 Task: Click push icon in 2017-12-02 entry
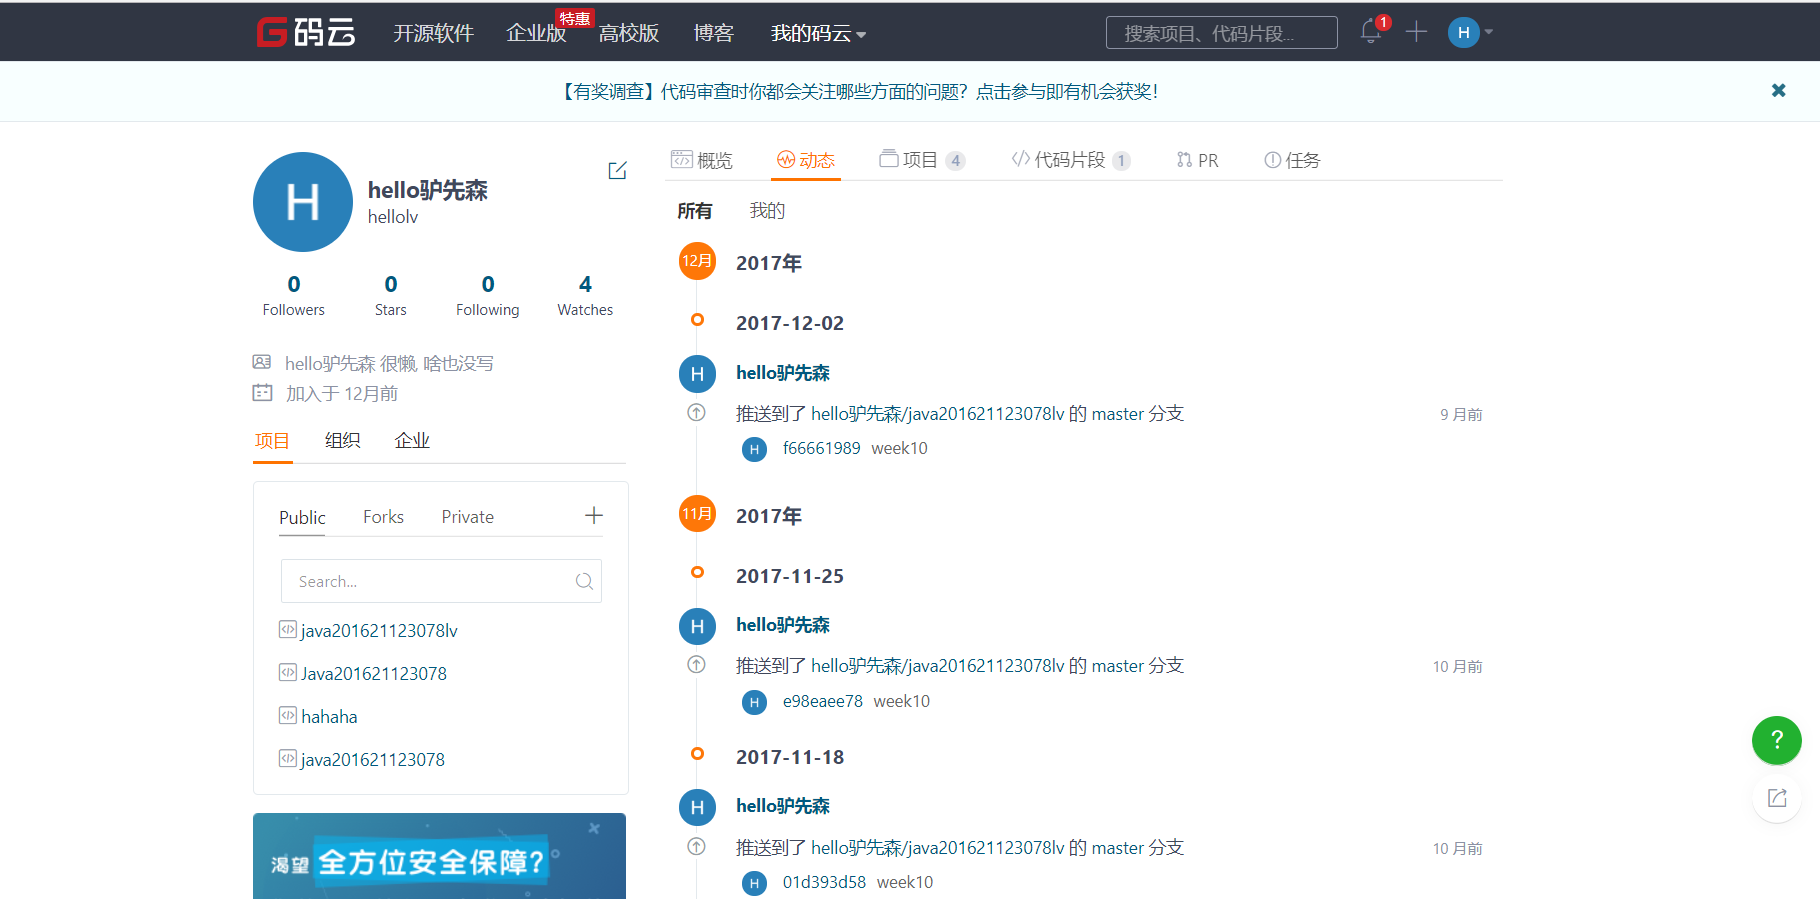(697, 412)
